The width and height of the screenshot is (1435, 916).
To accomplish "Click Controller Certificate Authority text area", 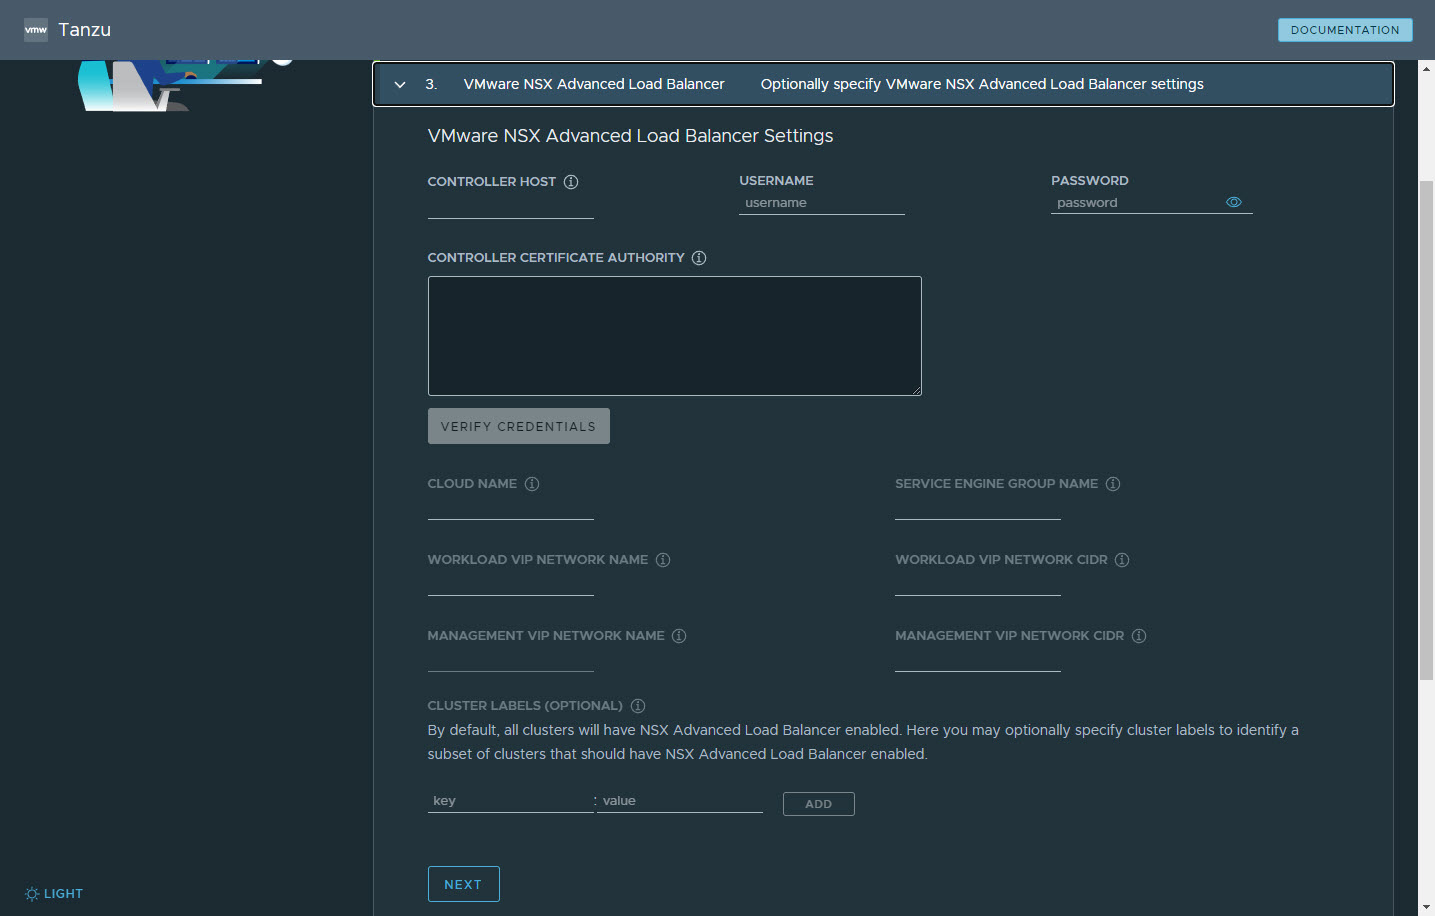I will point(675,336).
